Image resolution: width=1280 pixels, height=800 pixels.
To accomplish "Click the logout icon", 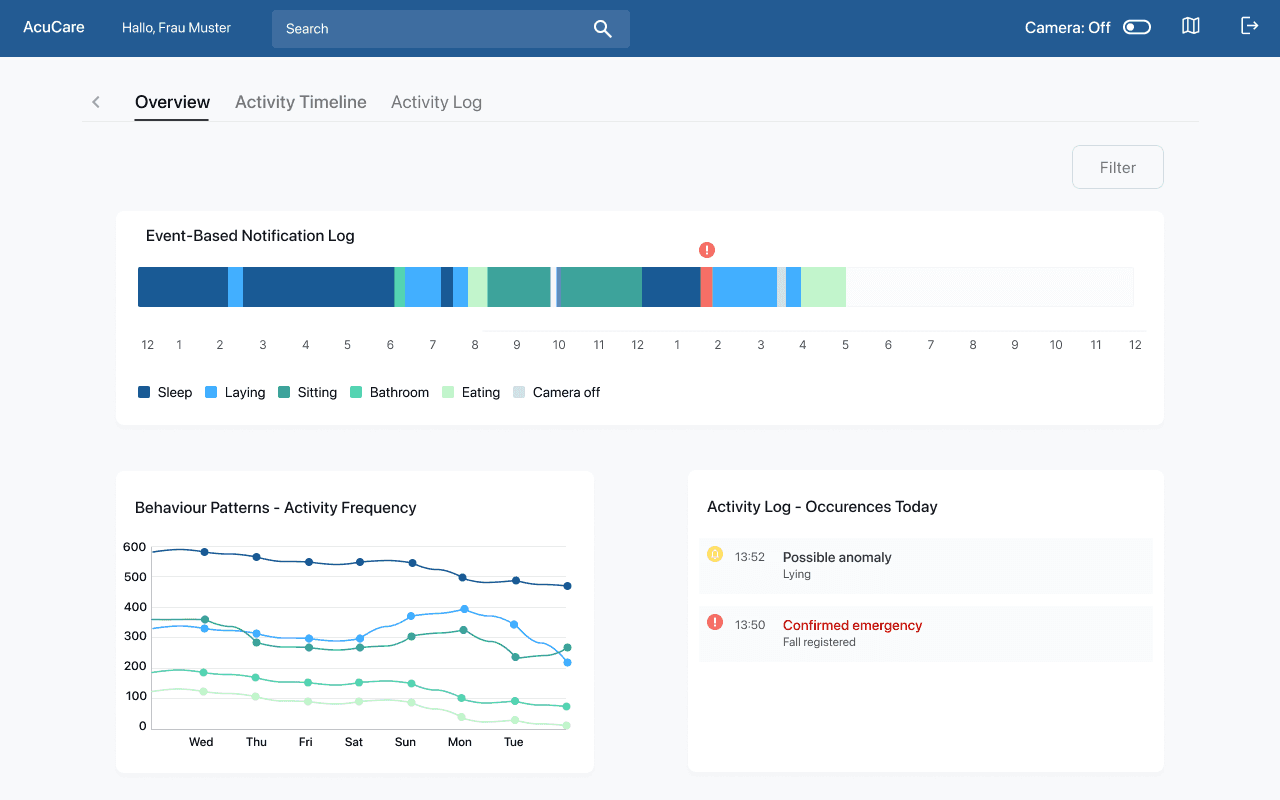I will coord(1249,26).
